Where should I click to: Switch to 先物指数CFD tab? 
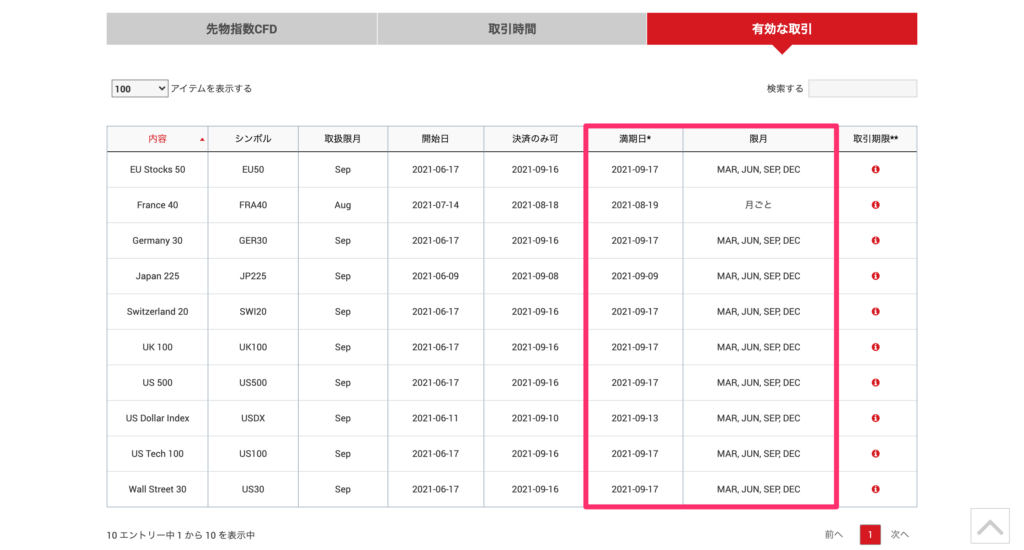point(242,29)
